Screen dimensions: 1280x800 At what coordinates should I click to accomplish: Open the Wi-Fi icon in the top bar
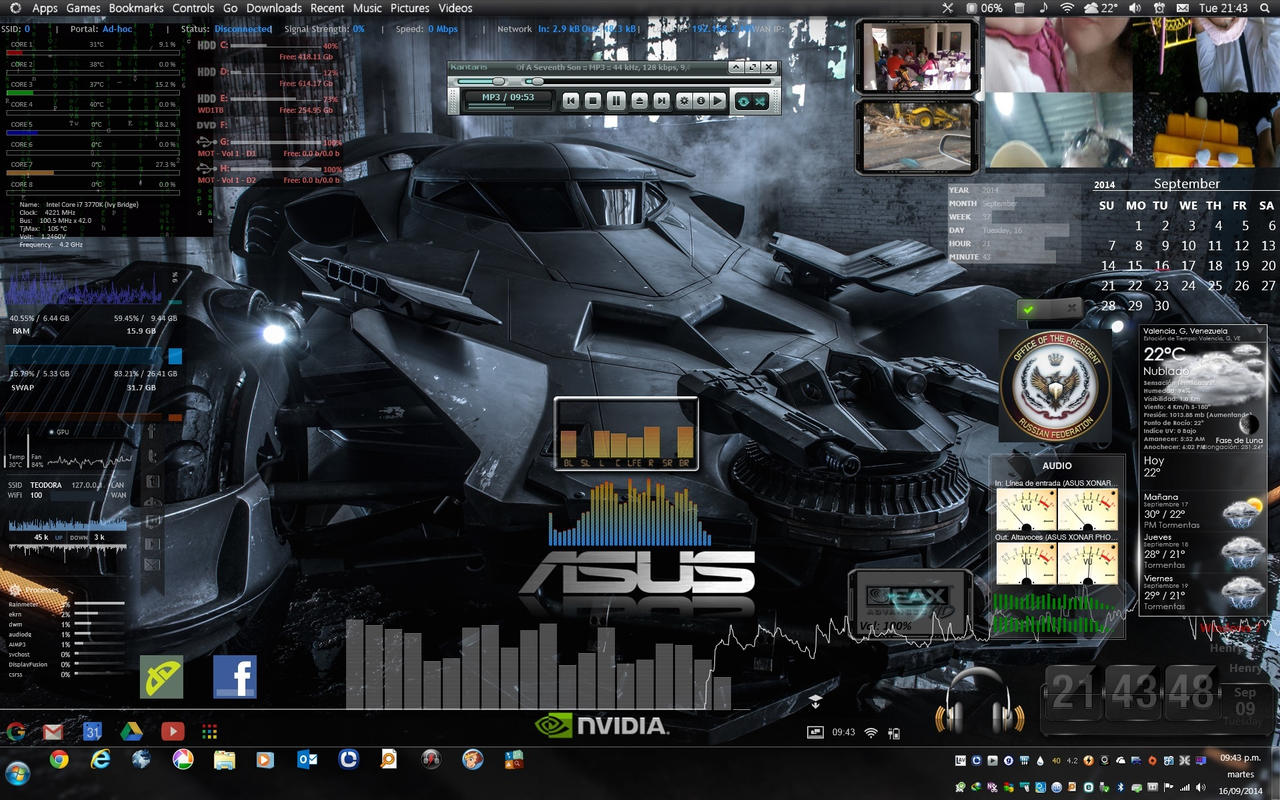[x=1067, y=8]
